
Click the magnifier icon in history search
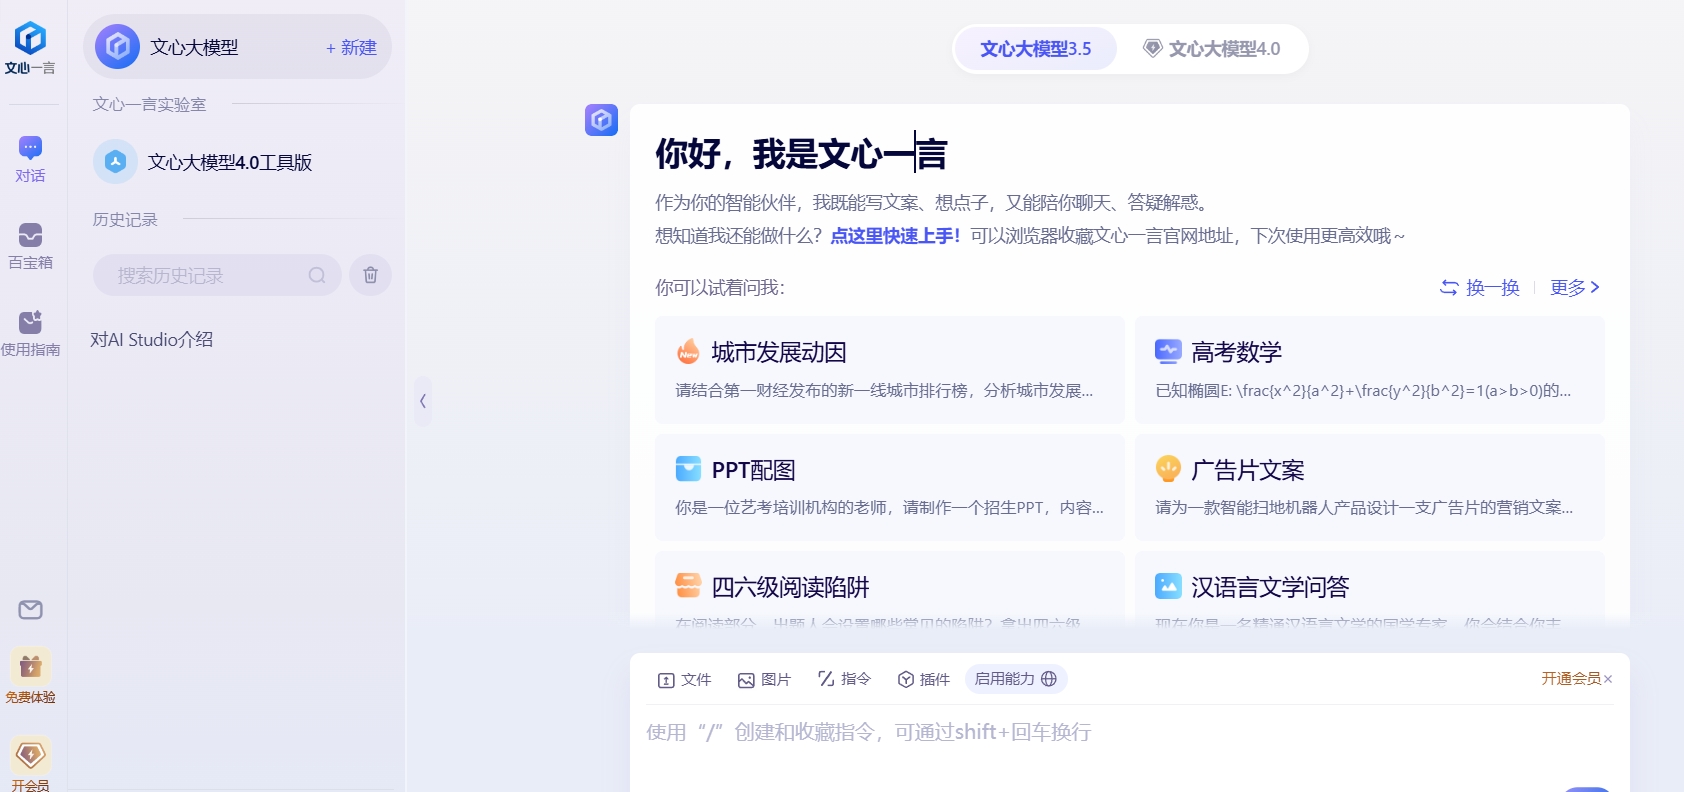tap(317, 275)
